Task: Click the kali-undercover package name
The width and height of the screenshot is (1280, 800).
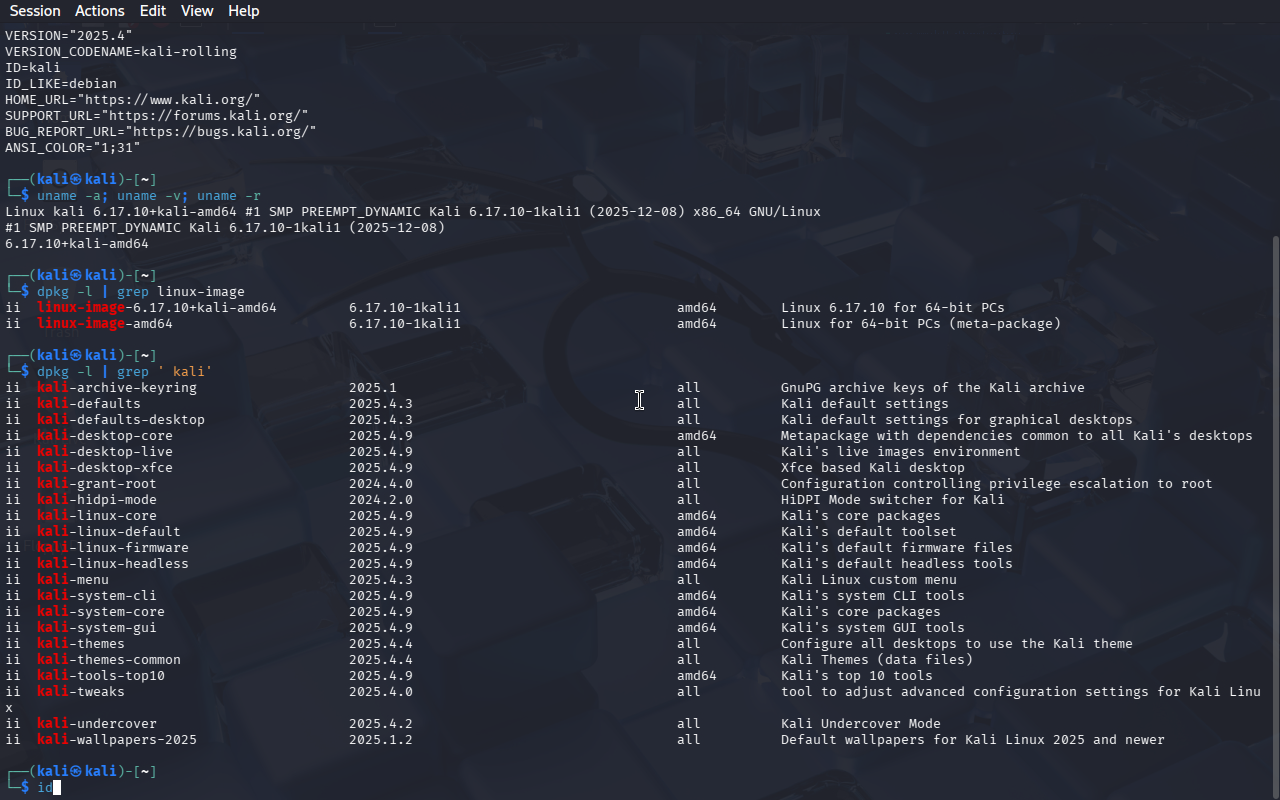Action: [x=97, y=724]
